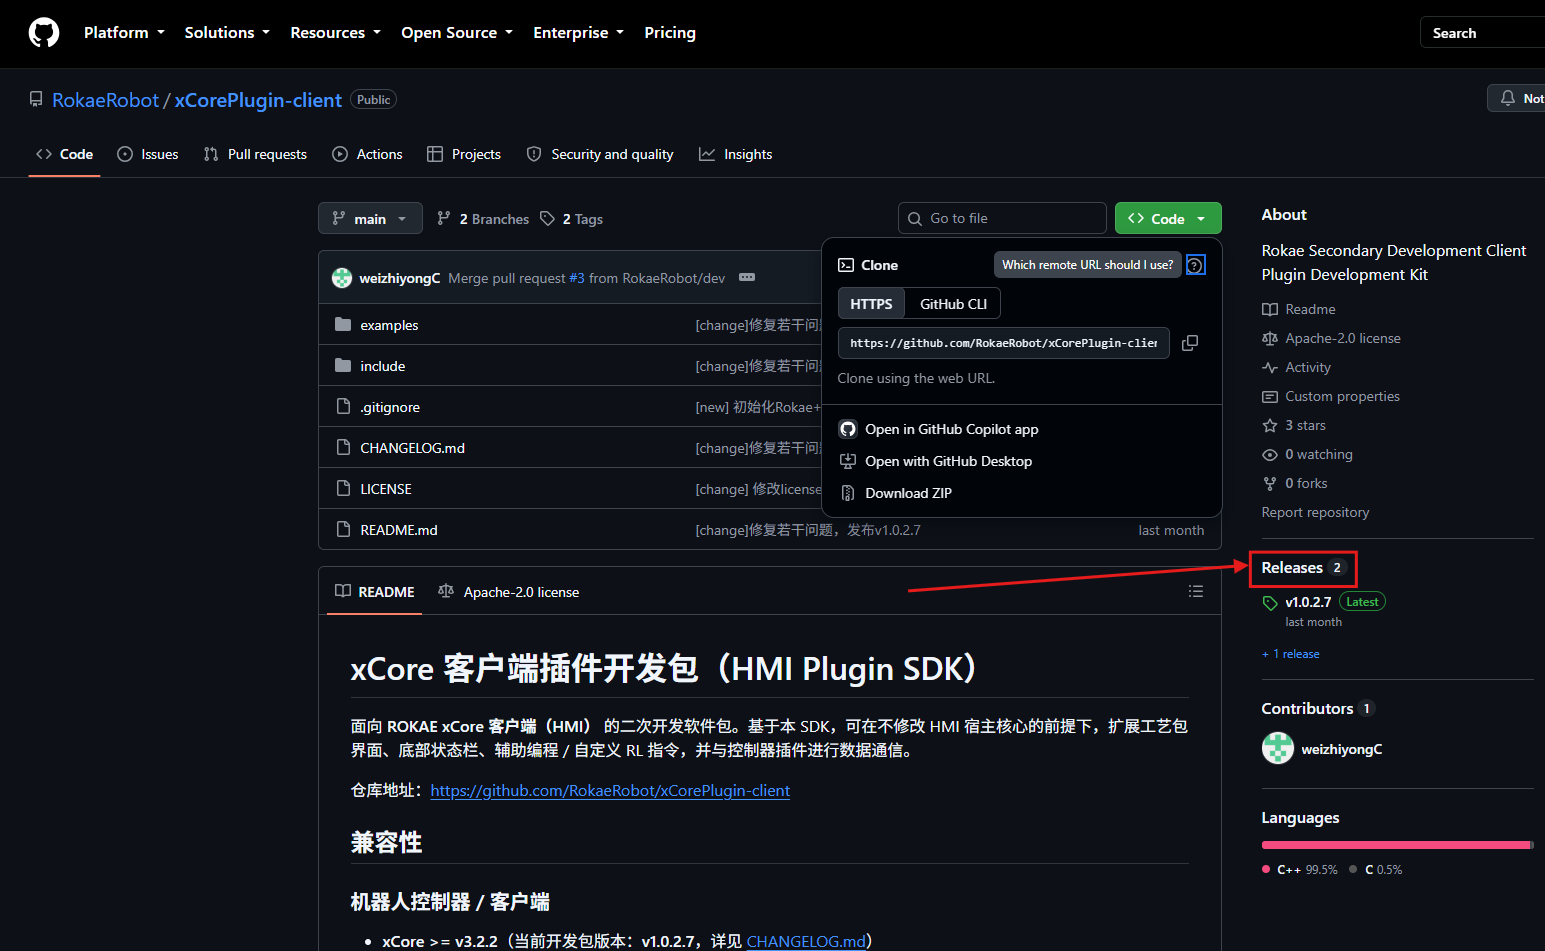Image resolution: width=1545 pixels, height=951 pixels.
Task: Open weizhiyongC contributor avatar
Action: (1278, 748)
